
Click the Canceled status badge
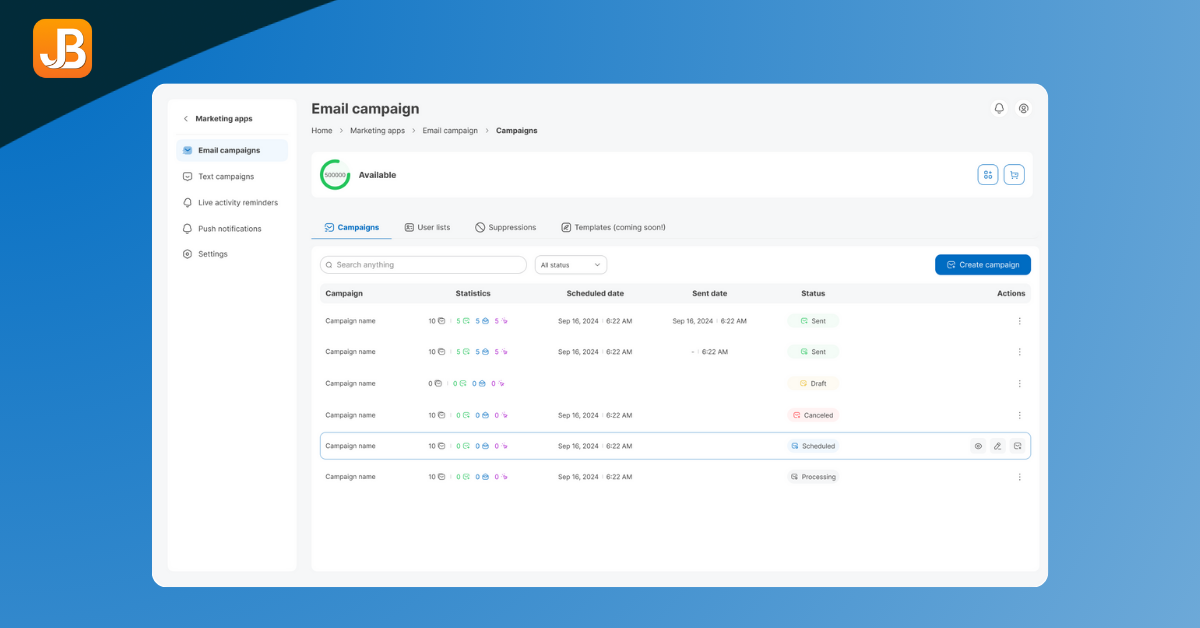tap(813, 415)
